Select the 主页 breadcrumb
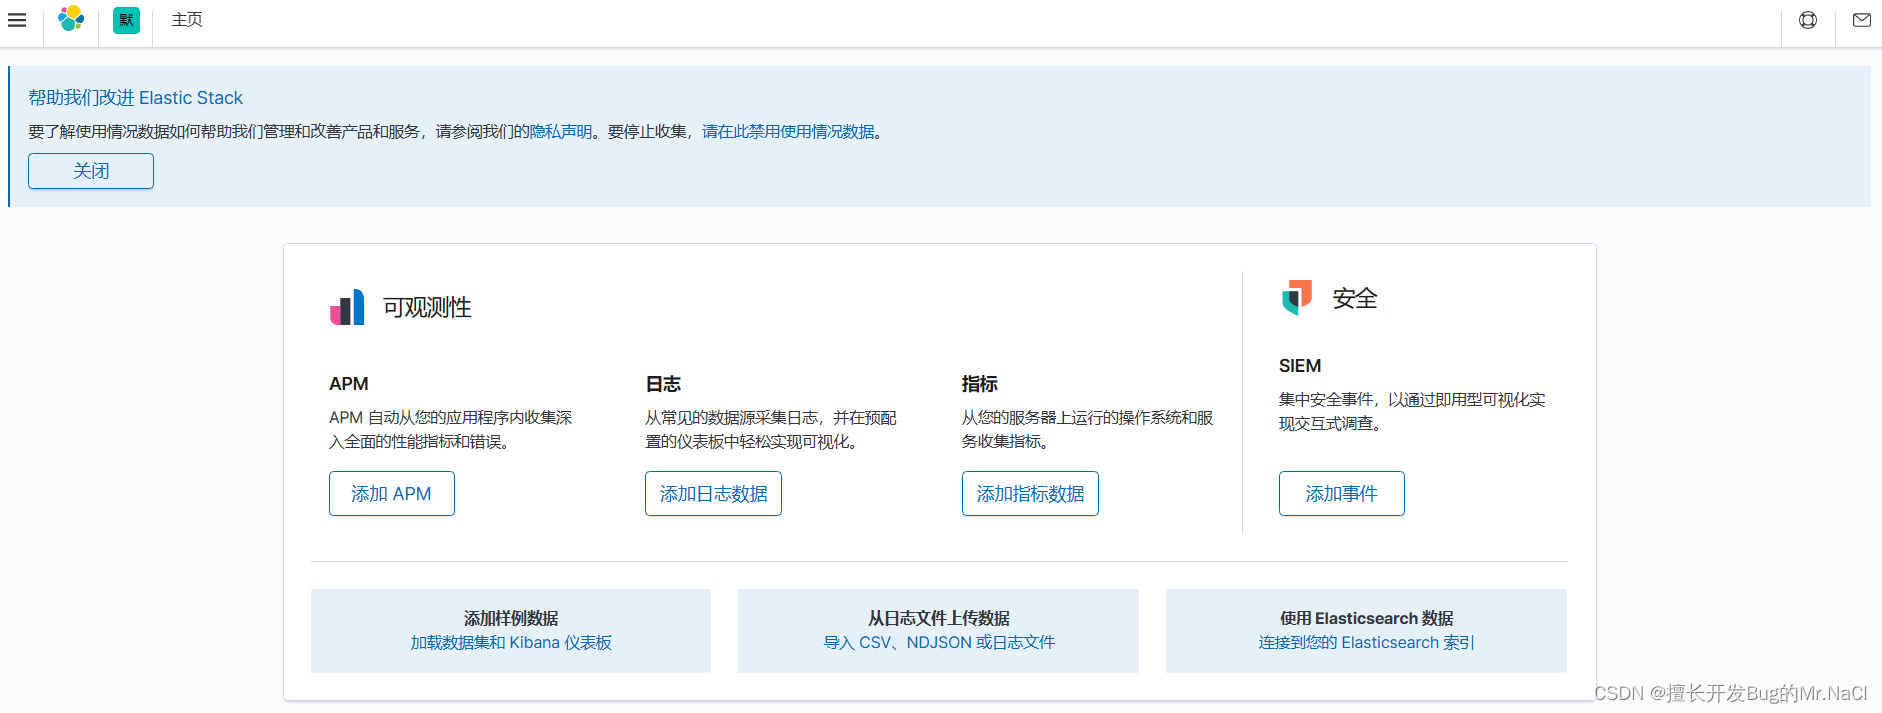This screenshot has width=1882, height=713. (x=187, y=20)
